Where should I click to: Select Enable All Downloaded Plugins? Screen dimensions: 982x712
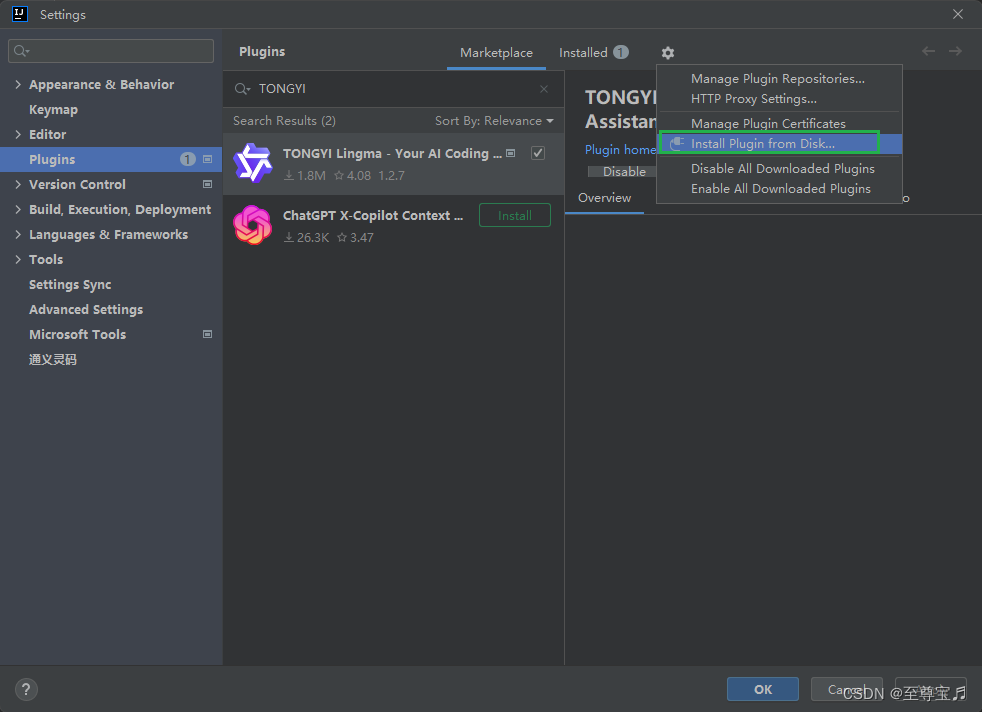779,189
